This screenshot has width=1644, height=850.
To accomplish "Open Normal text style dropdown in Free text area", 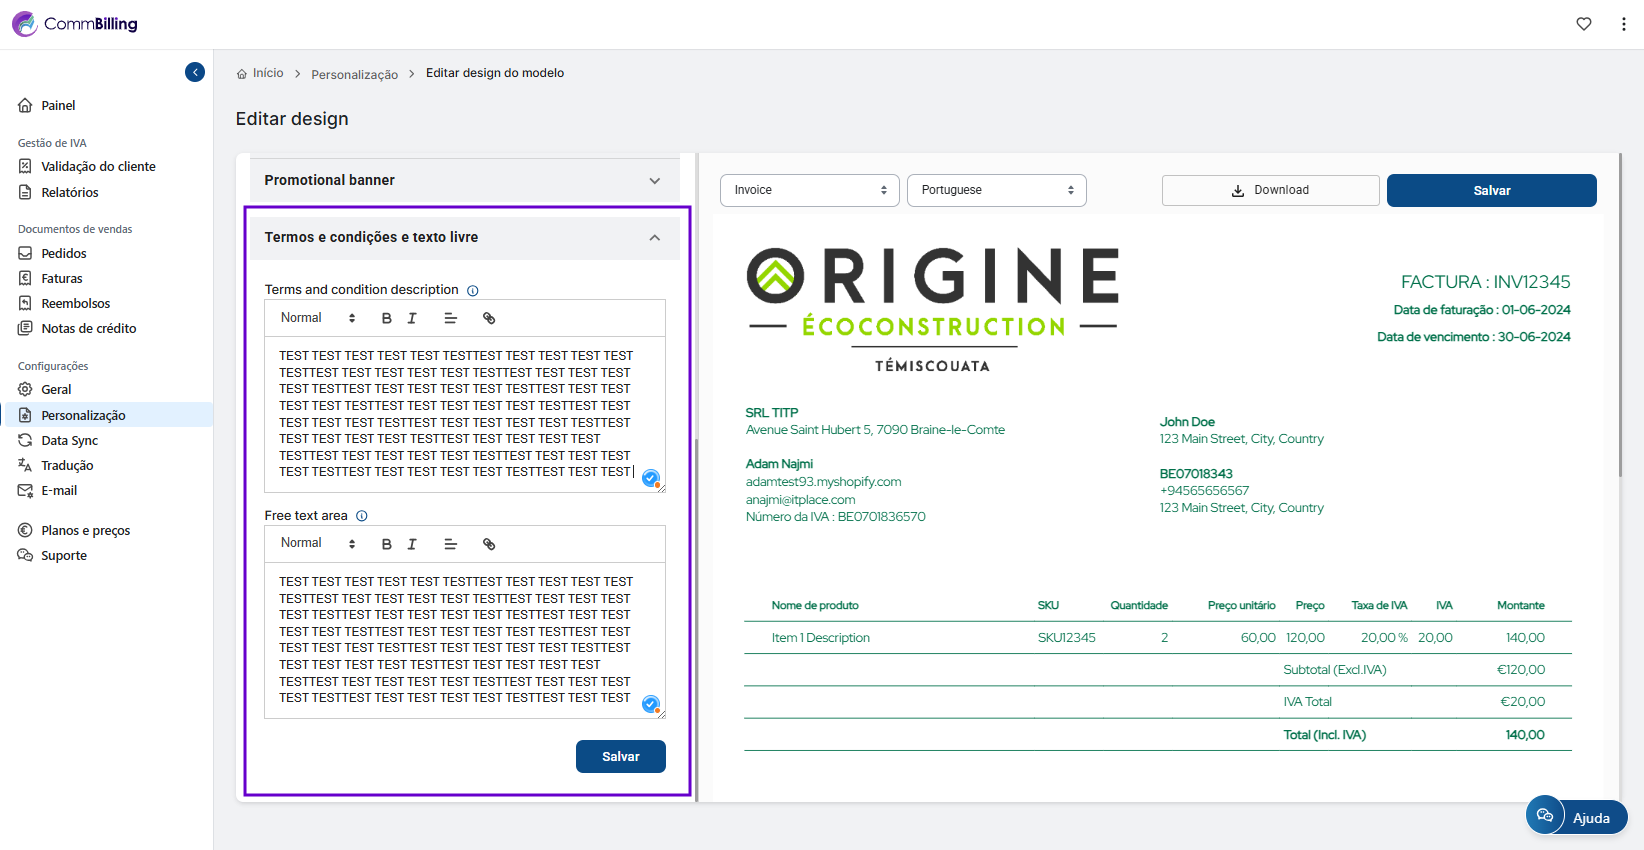I will coord(318,543).
